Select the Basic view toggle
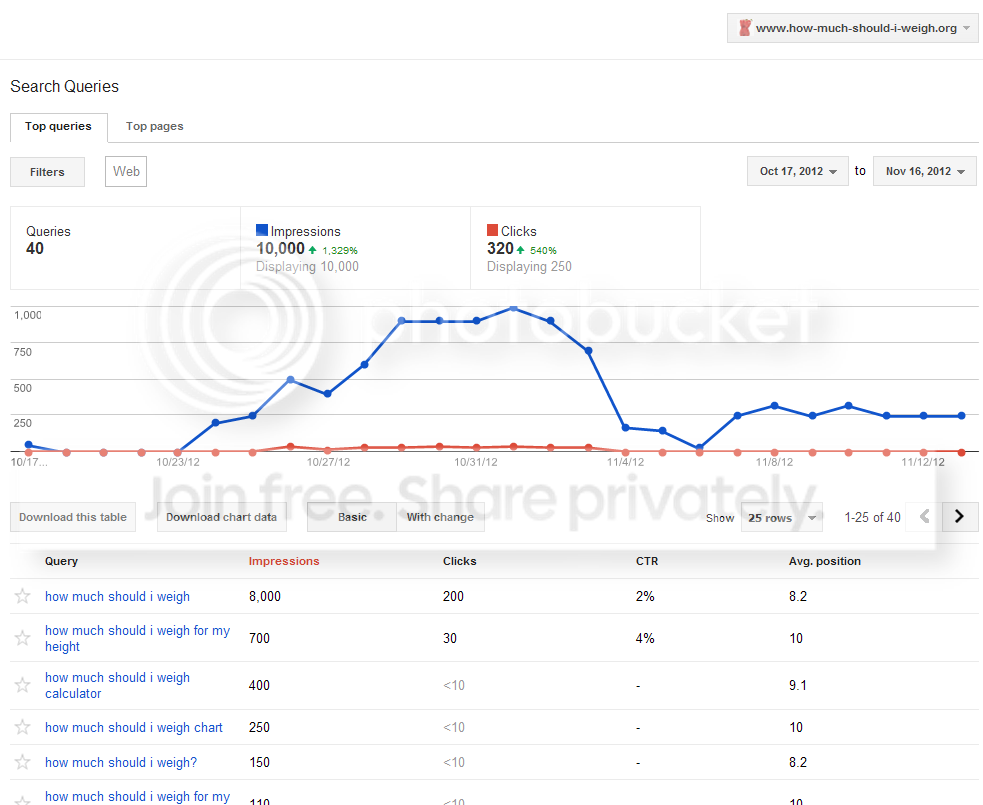 [352, 517]
